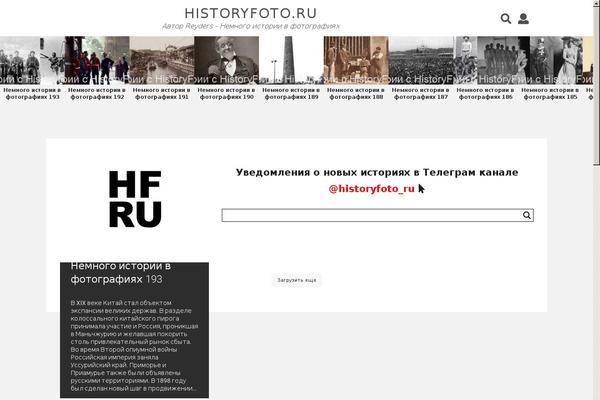Click caption 'Немного истории в фотографиях 187'

pyautogui.click(x=421, y=93)
